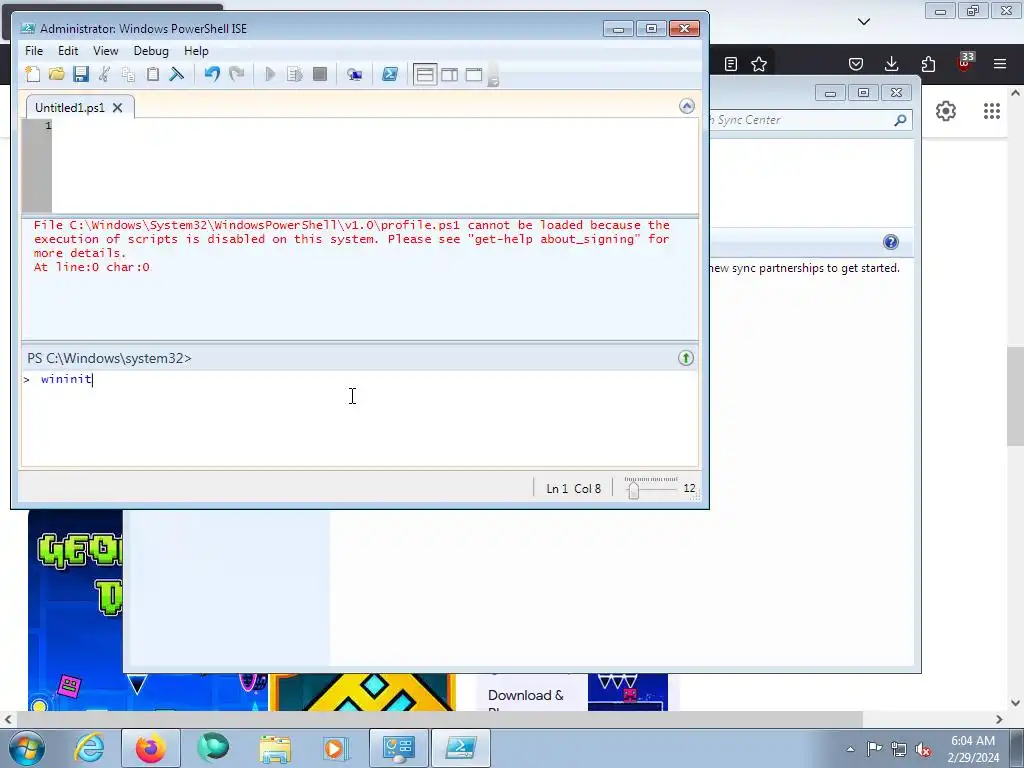Image resolution: width=1024 pixels, height=768 pixels.
Task: Adjust the font zoom slider in status bar
Action: tap(633, 488)
